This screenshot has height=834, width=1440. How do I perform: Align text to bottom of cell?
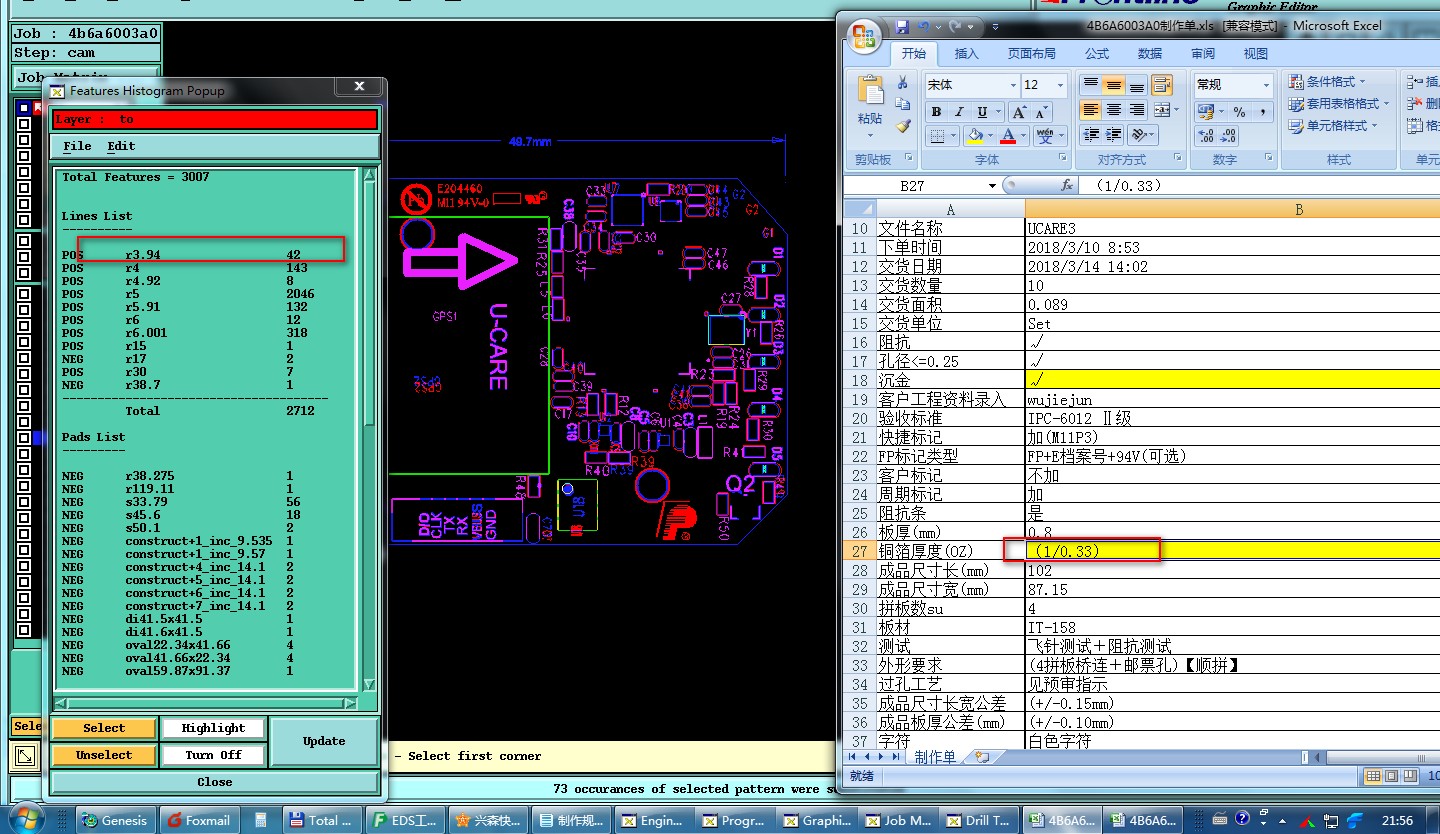pos(1137,84)
